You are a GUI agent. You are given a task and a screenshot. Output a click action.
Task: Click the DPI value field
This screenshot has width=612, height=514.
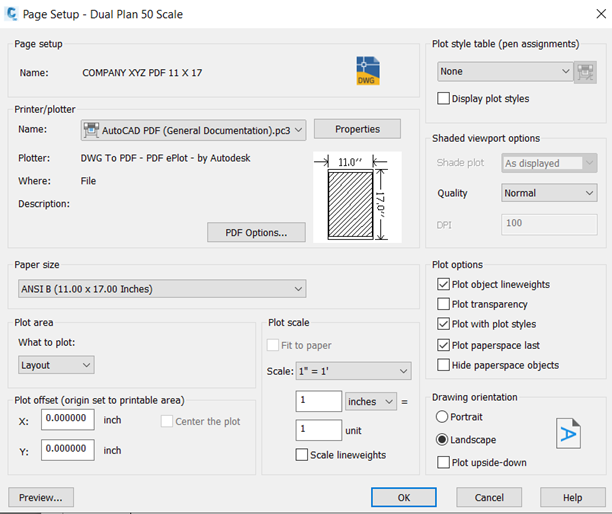549,224
